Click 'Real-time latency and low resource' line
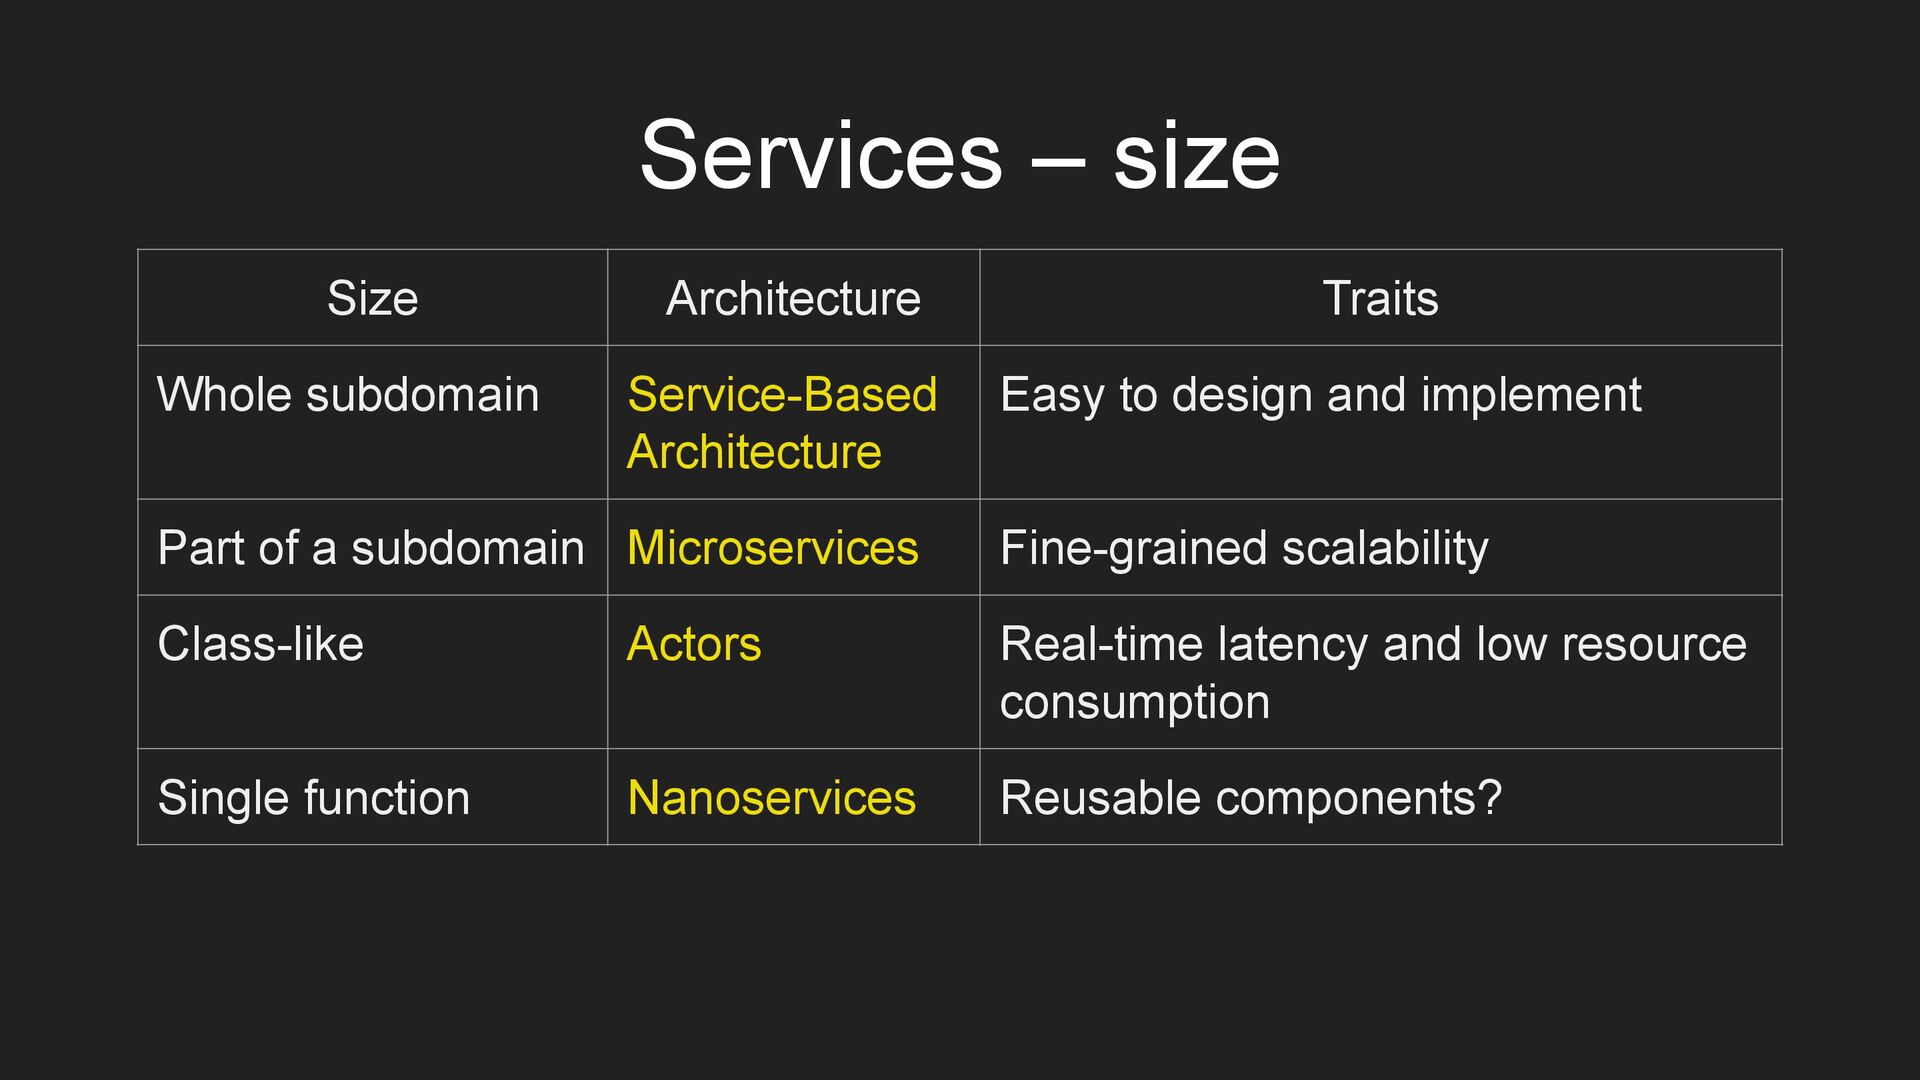Image resolution: width=1920 pixels, height=1080 pixels. [1373, 644]
